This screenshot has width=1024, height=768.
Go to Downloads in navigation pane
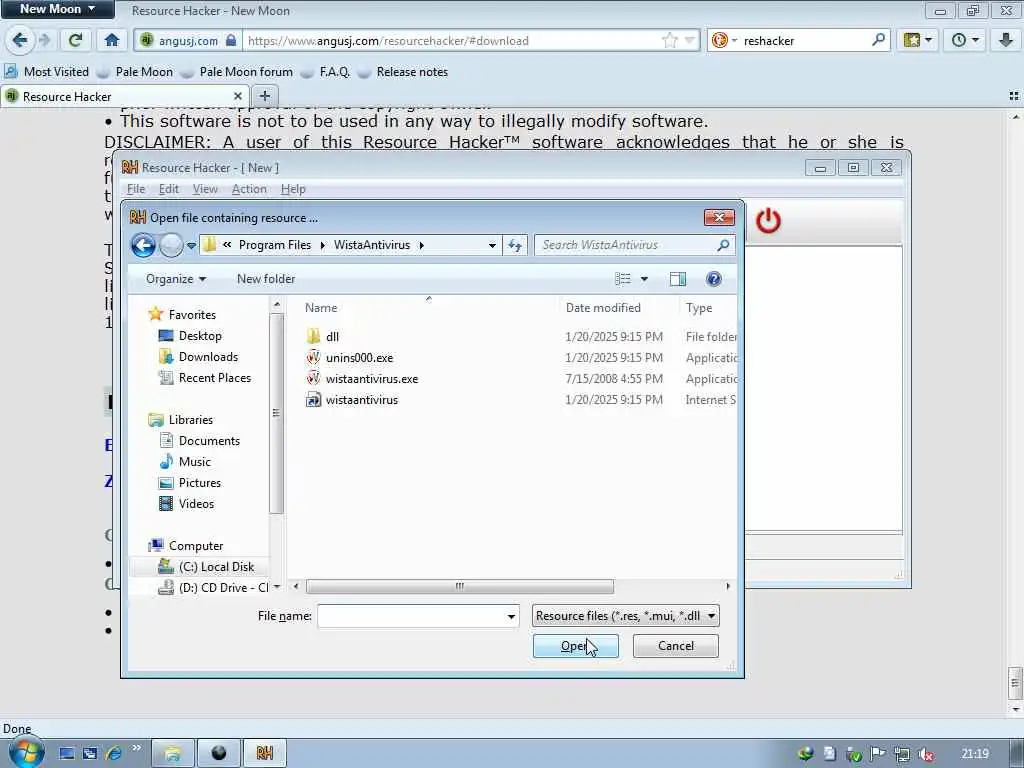point(208,357)
